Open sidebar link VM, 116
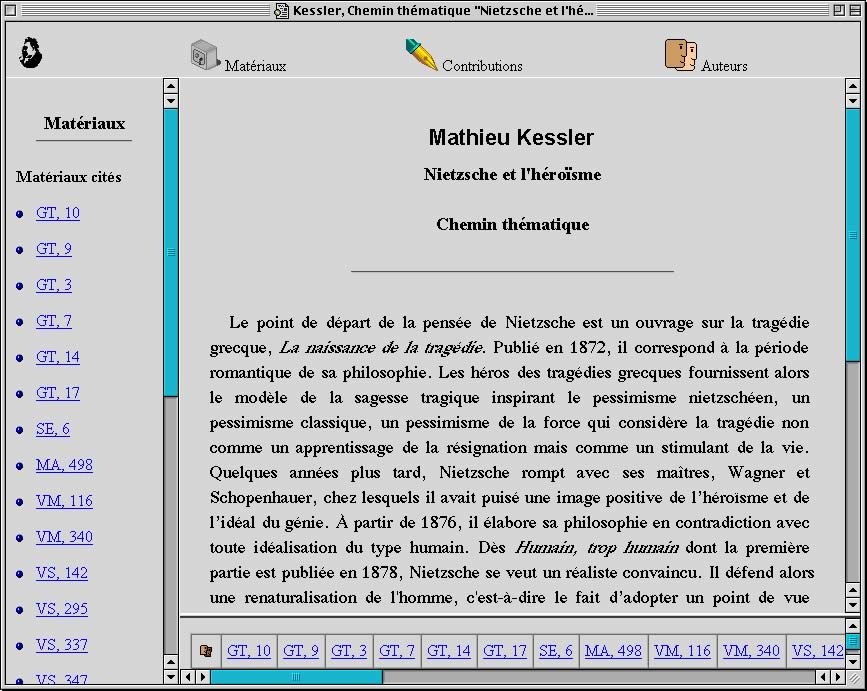 pos(64,501)
